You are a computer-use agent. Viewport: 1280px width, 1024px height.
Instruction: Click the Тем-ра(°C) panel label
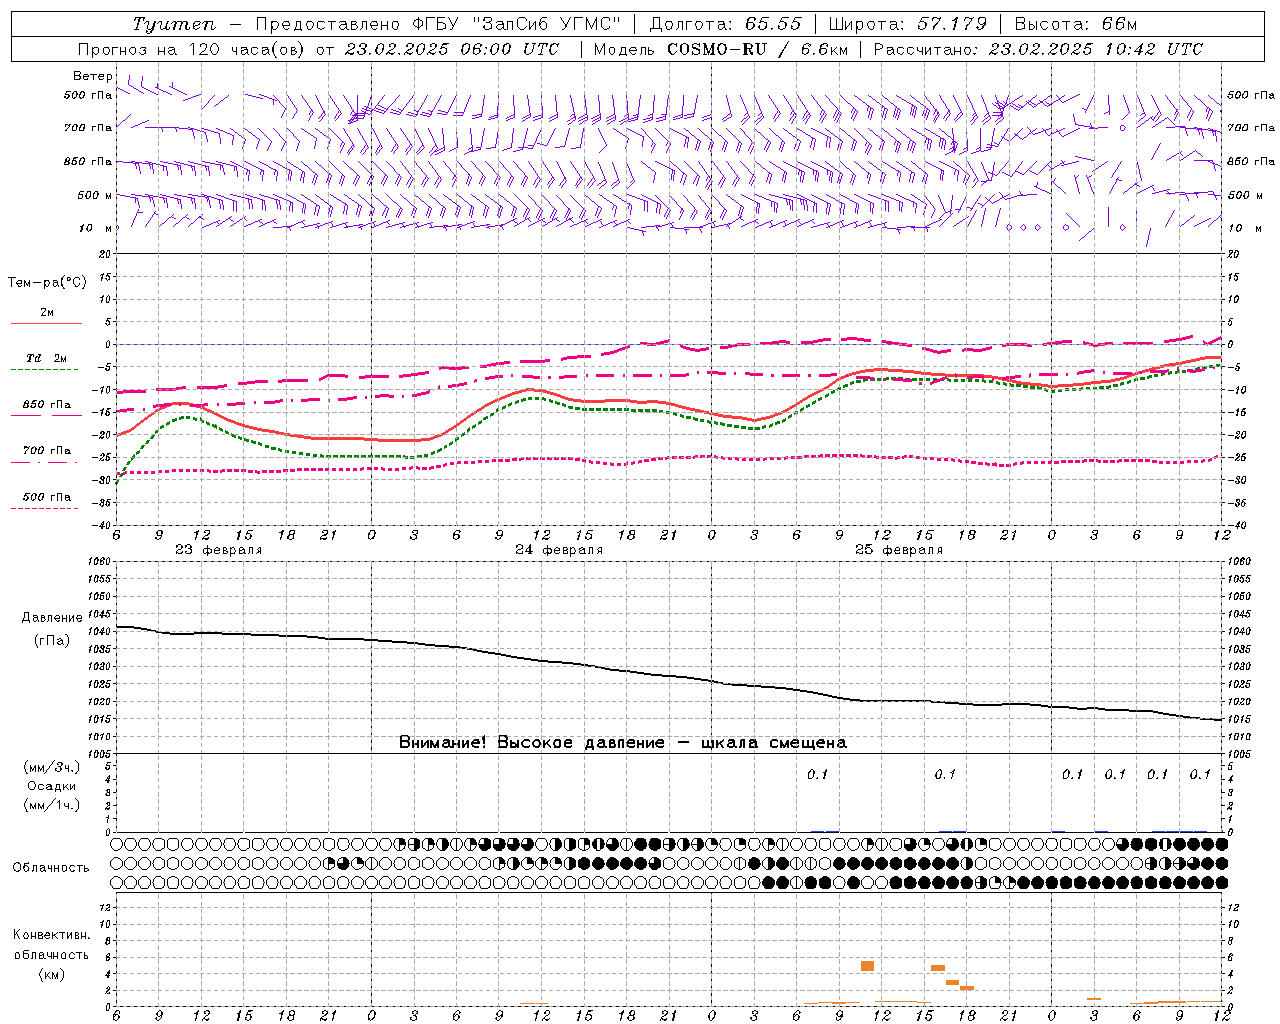click(x=47, y=283)
